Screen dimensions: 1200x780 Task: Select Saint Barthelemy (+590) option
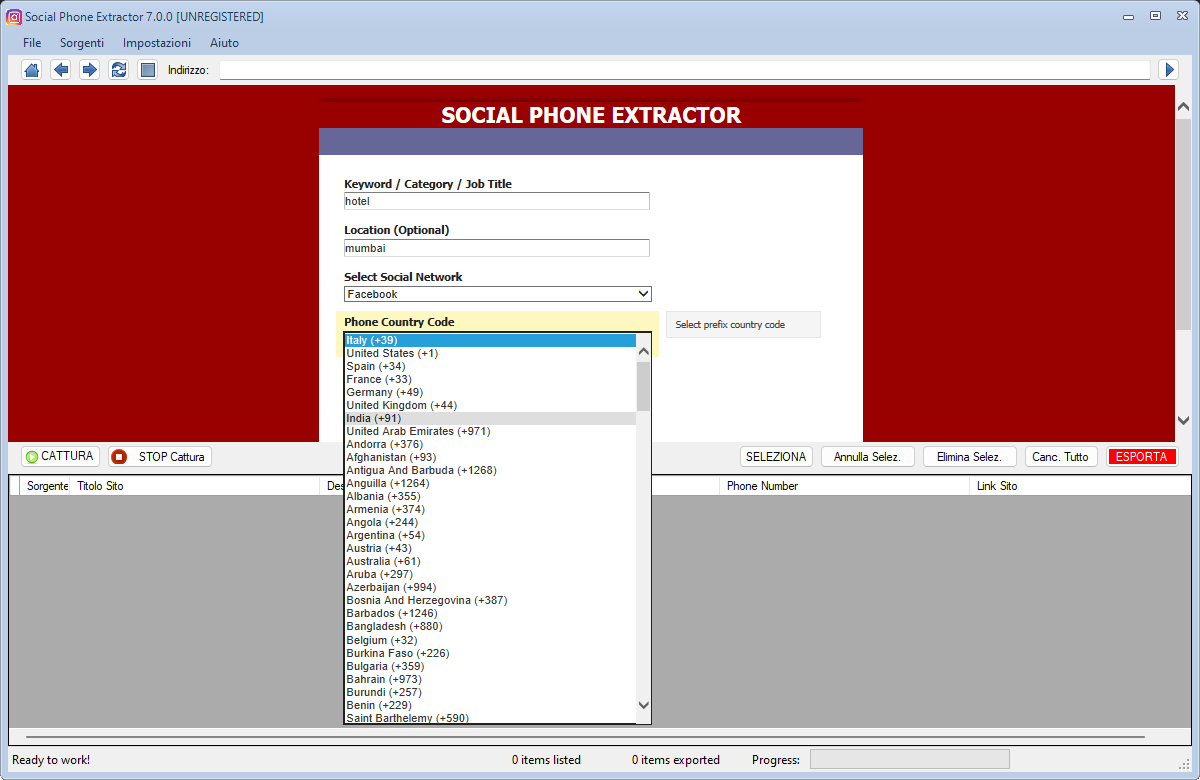[490, 717]
